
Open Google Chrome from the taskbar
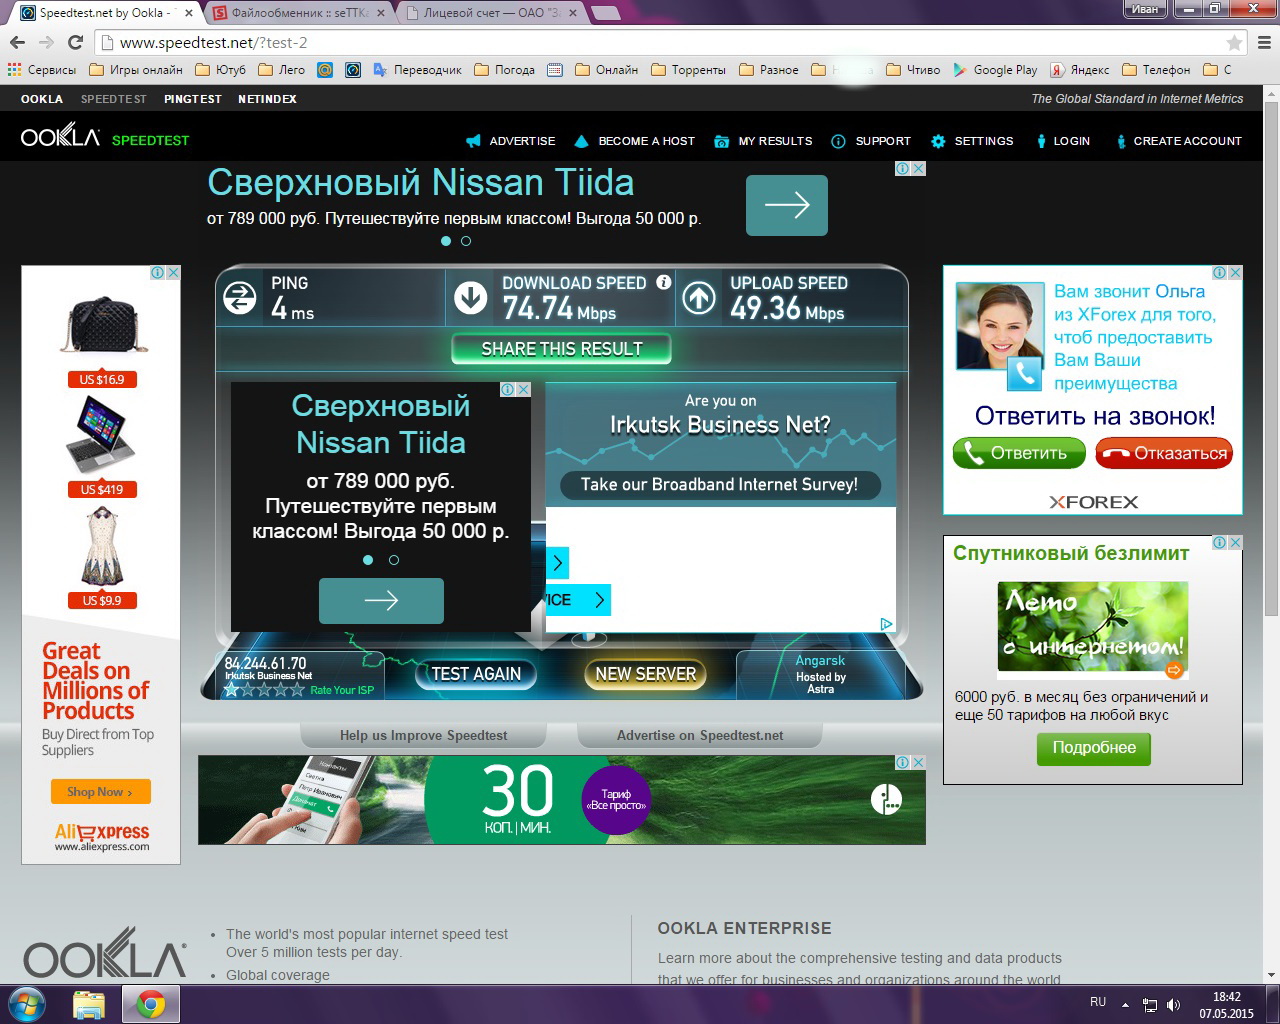point(151,1004)
